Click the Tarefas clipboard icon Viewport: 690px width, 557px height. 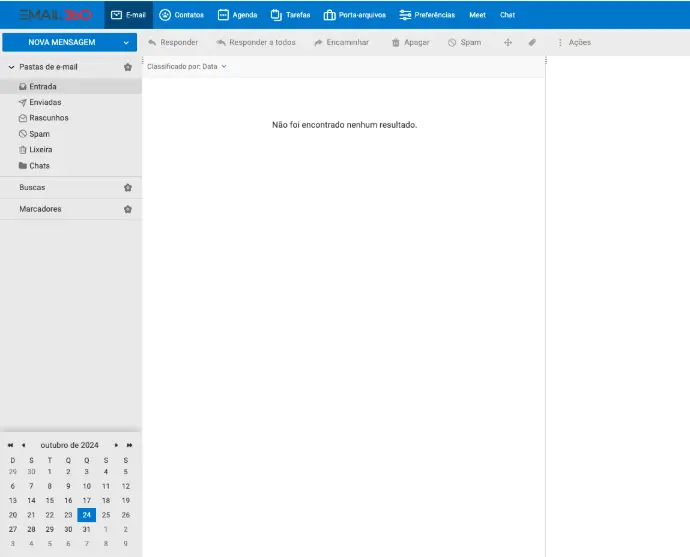pyautogui.click(x=276, y=15)
